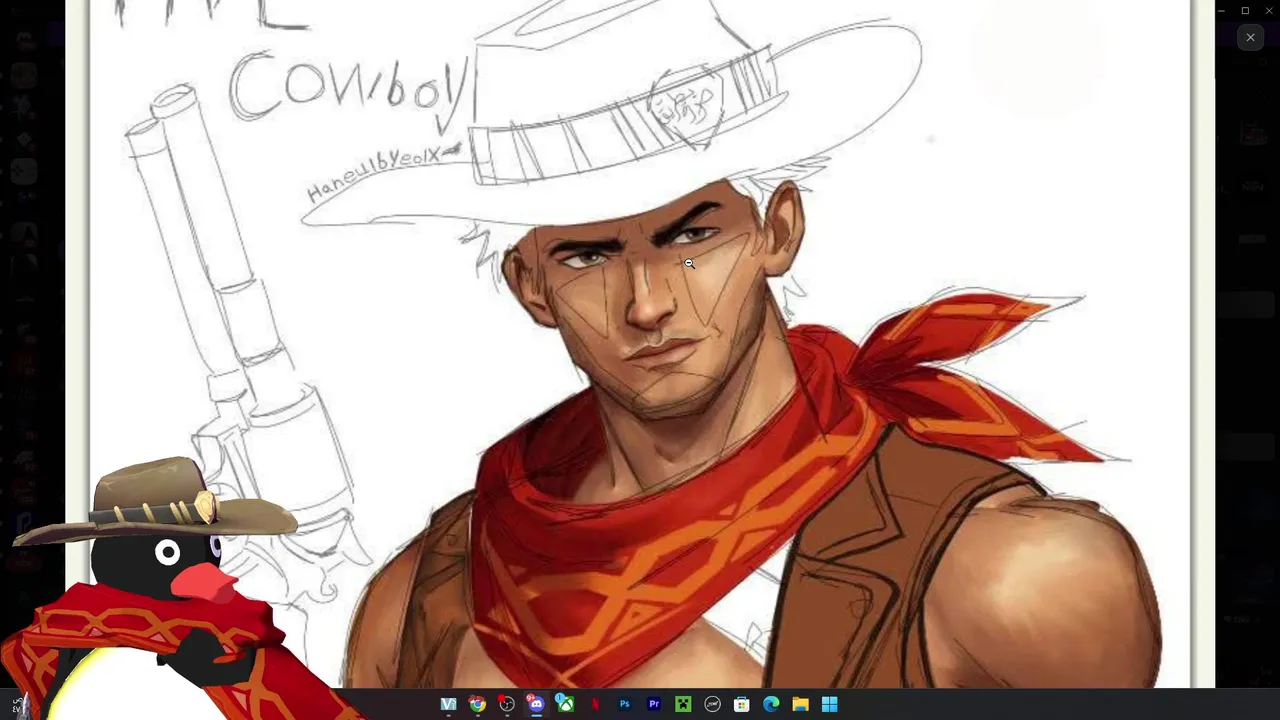
Task: Open File Explorer from the taskbar
Action: coord(800,705)
